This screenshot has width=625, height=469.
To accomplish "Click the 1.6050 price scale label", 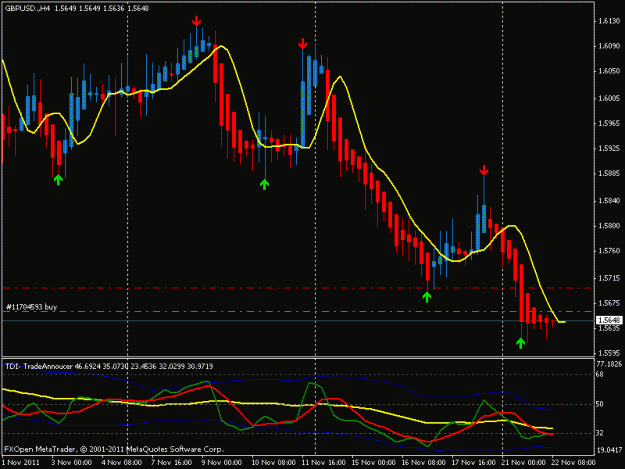I will click(609, 71).
